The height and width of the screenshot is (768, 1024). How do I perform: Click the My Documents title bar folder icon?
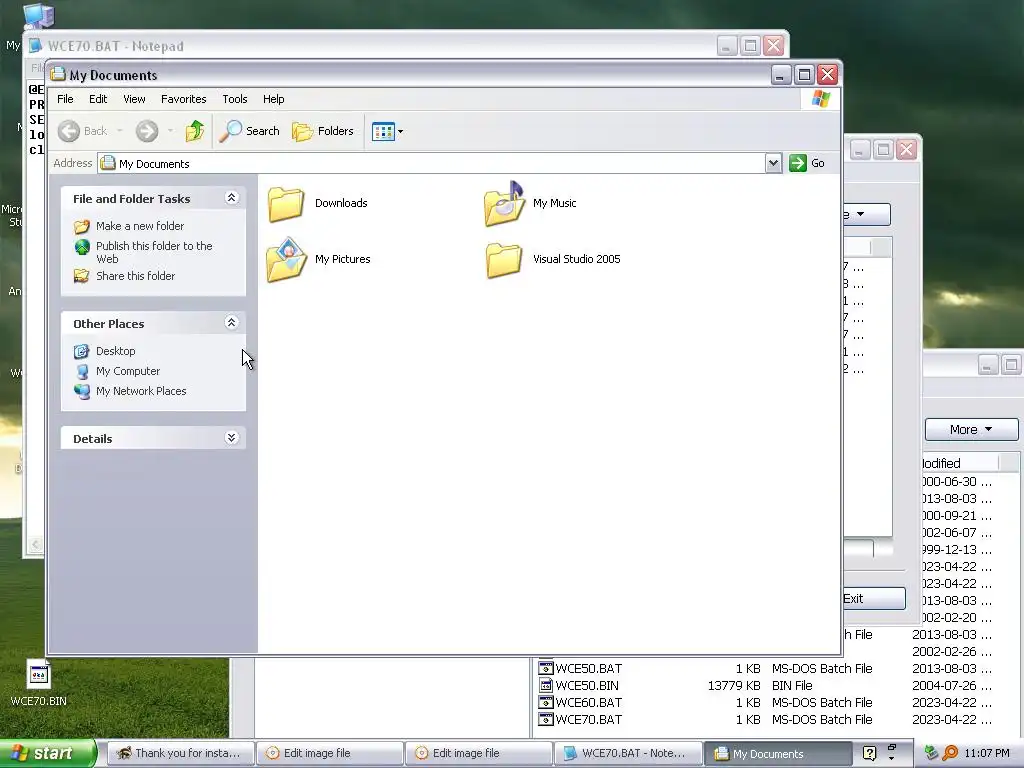click(58, 74)
